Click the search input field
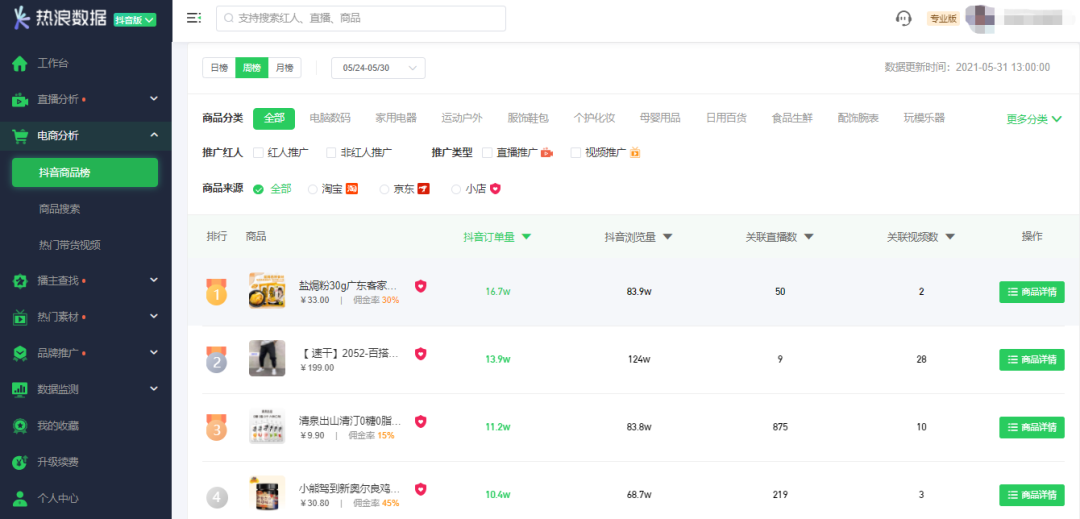This screenshot has height=519, width=1080. [x=361, y=19]
